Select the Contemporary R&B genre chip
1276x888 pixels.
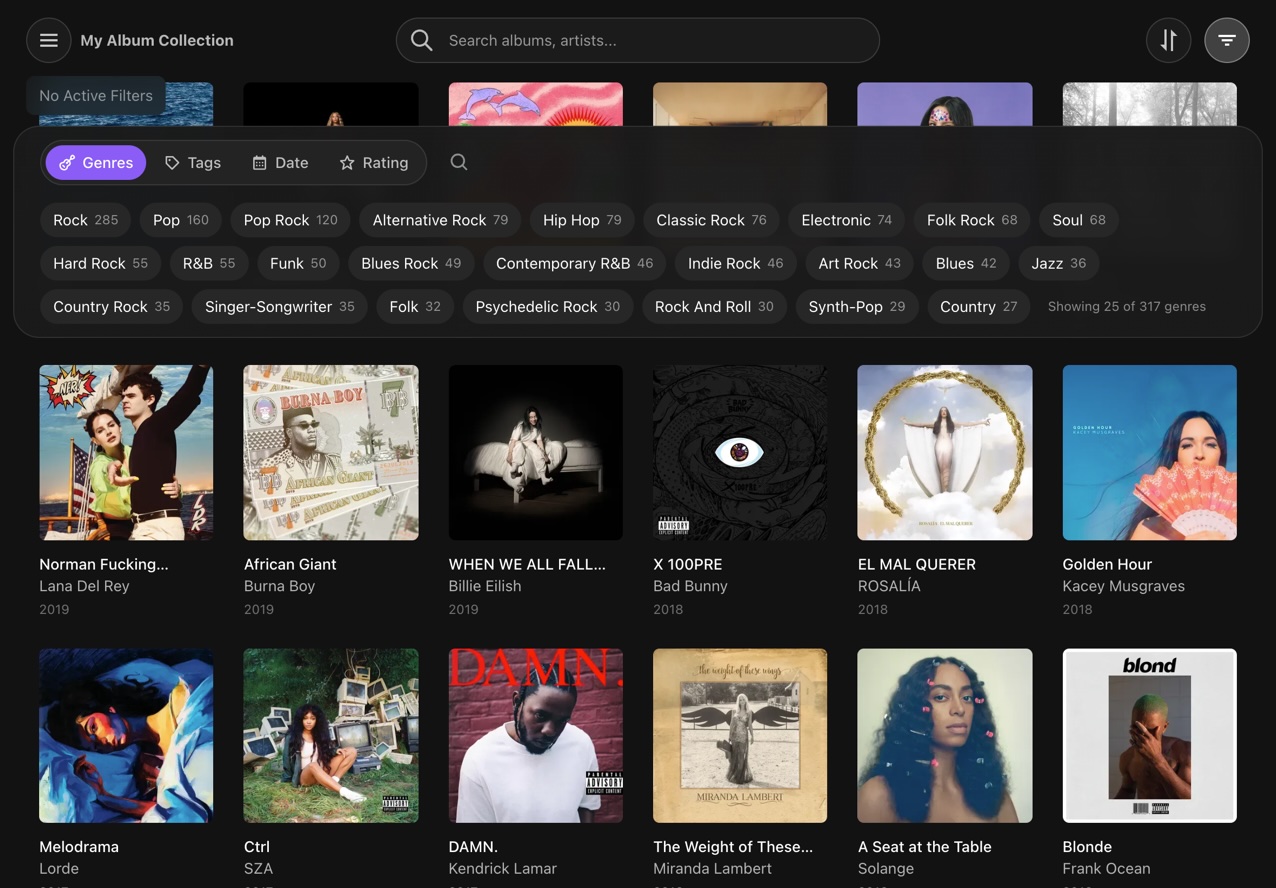574,263
